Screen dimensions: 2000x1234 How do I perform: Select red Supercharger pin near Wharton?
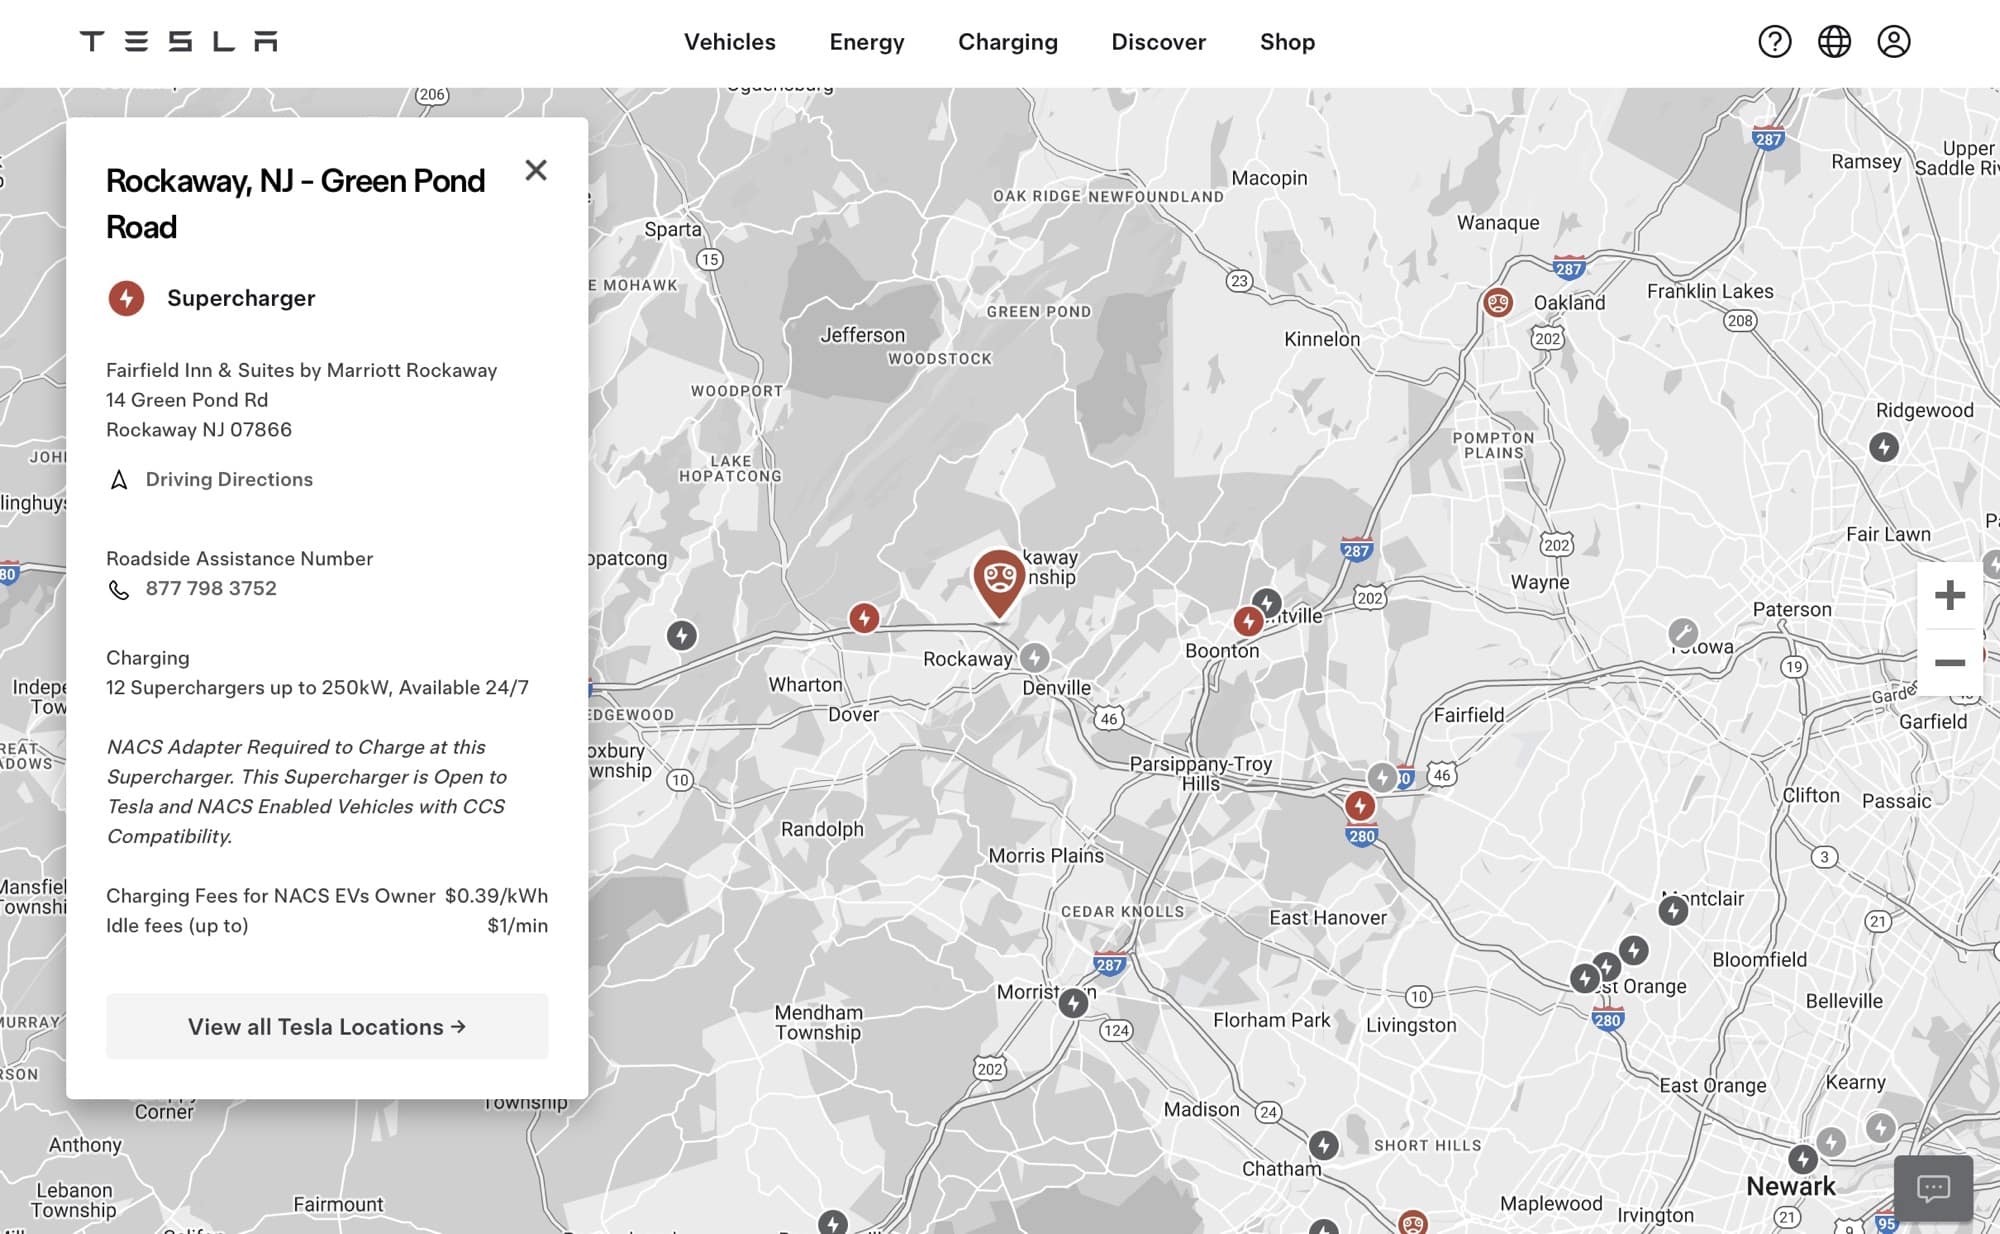coord(864,618)
